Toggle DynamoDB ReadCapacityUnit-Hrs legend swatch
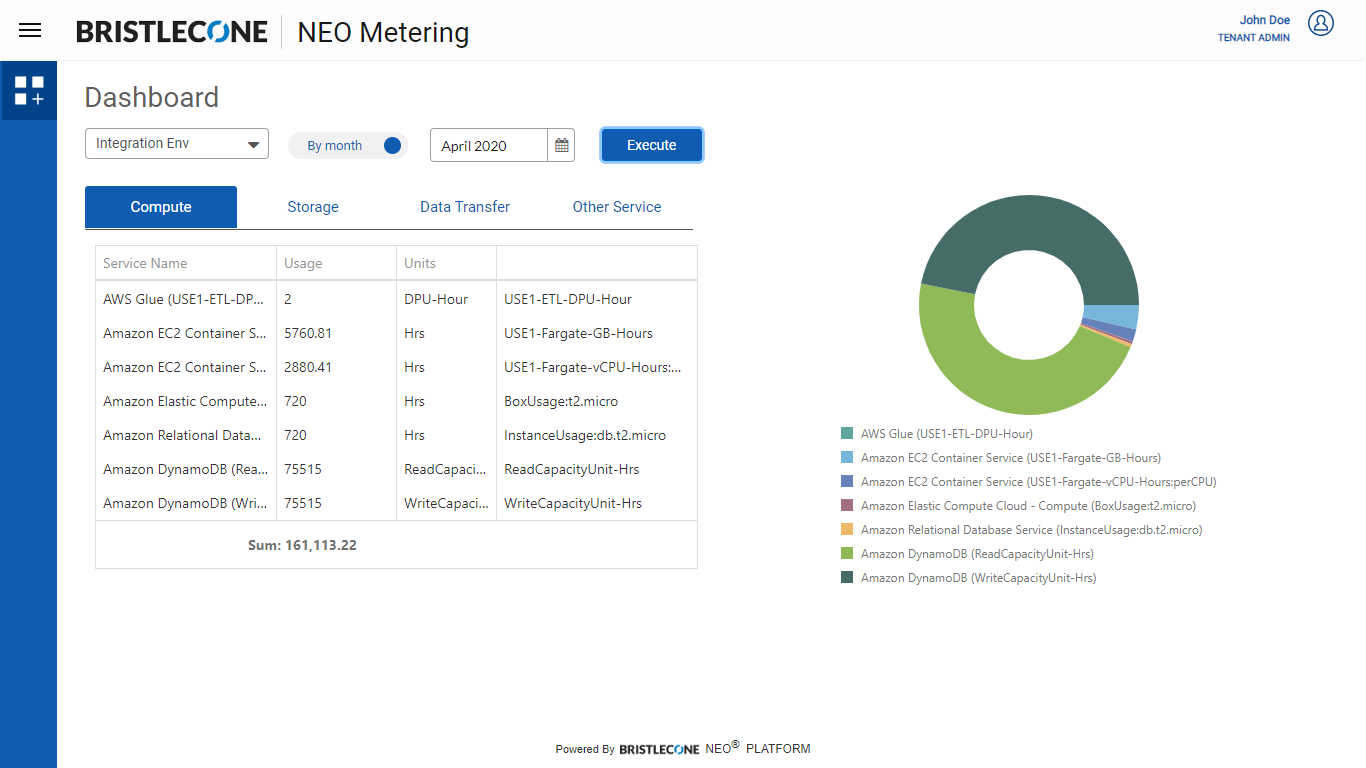The image size is (1366, 768). coord(847,554)
